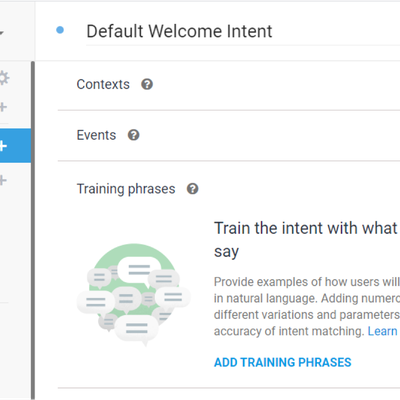Click the sidebar vertical scrollbar

(x=33, y=230)
